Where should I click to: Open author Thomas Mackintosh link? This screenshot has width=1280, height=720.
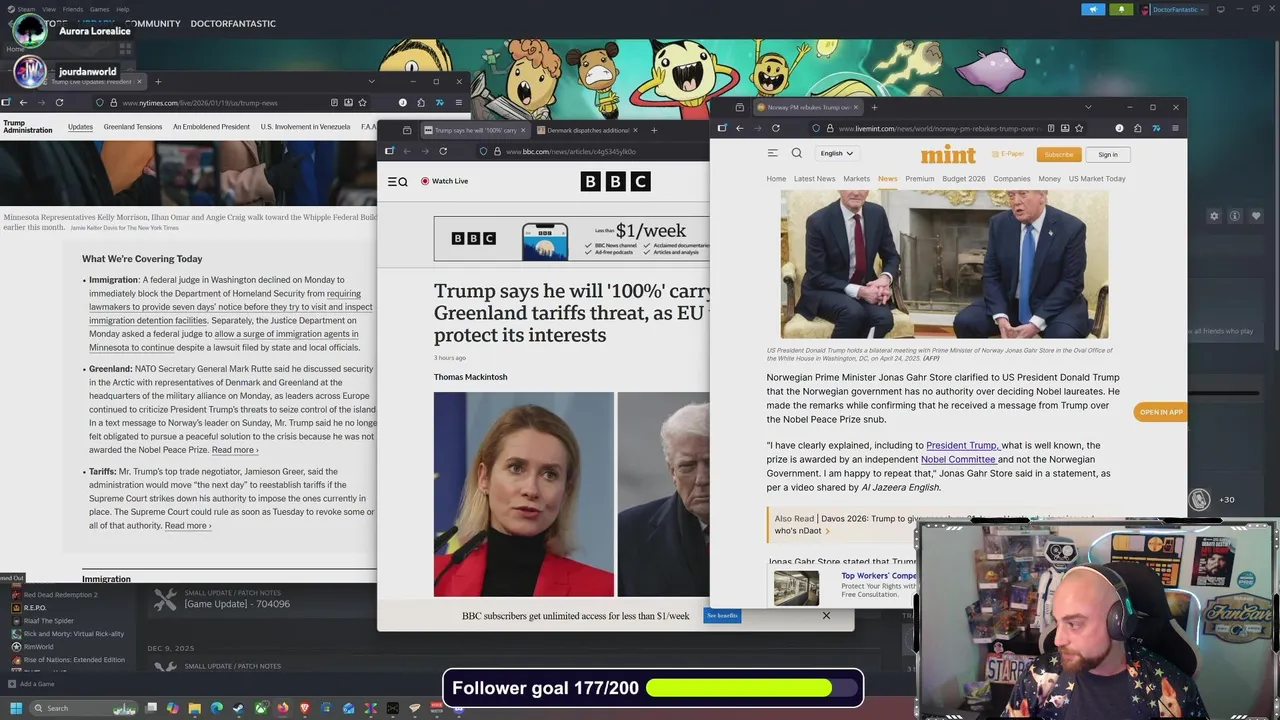(470, 377)
